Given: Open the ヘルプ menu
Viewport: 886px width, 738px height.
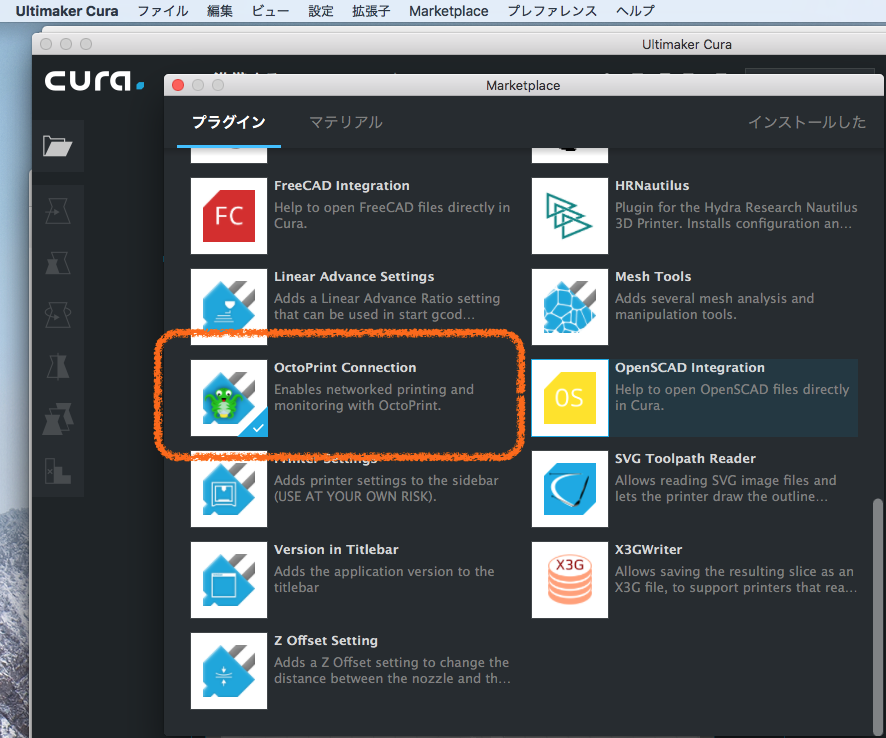Looking at the screenshot, I should [x=635, y=11].
